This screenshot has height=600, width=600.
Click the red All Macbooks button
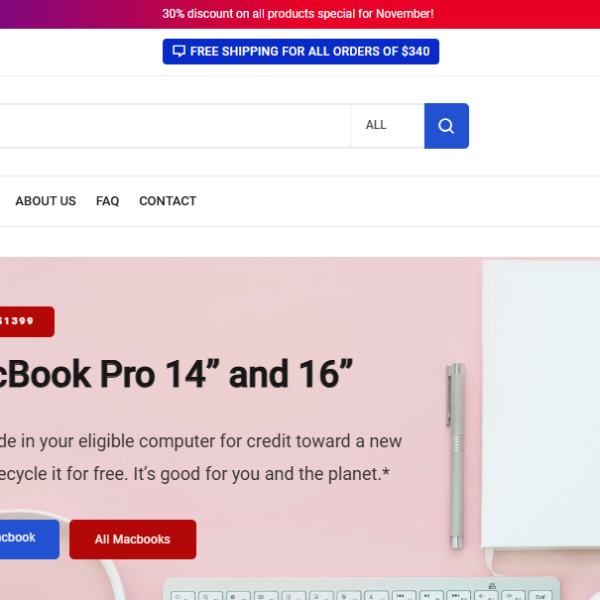pyautogui.click(x=133, y=539)
